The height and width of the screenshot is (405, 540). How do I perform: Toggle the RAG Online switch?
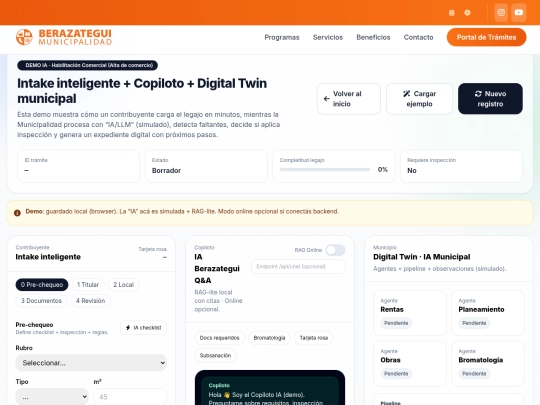coord(335,250)
